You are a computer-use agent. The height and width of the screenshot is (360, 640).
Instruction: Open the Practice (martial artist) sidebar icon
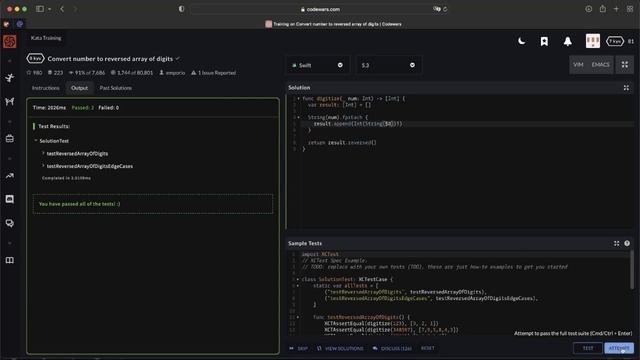click(x=10, y=78)
